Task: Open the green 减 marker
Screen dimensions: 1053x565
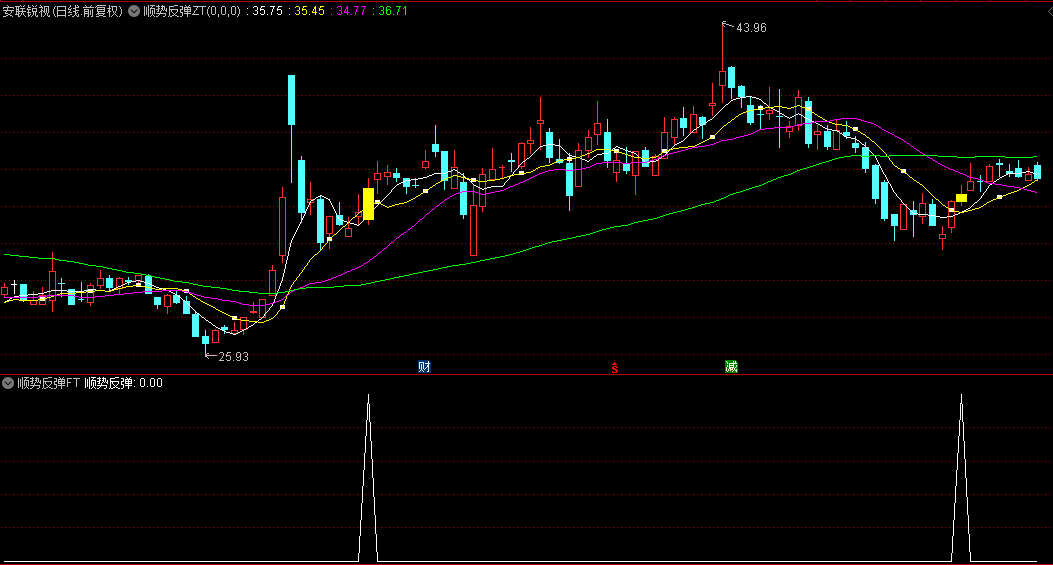Action: (731, 367)
